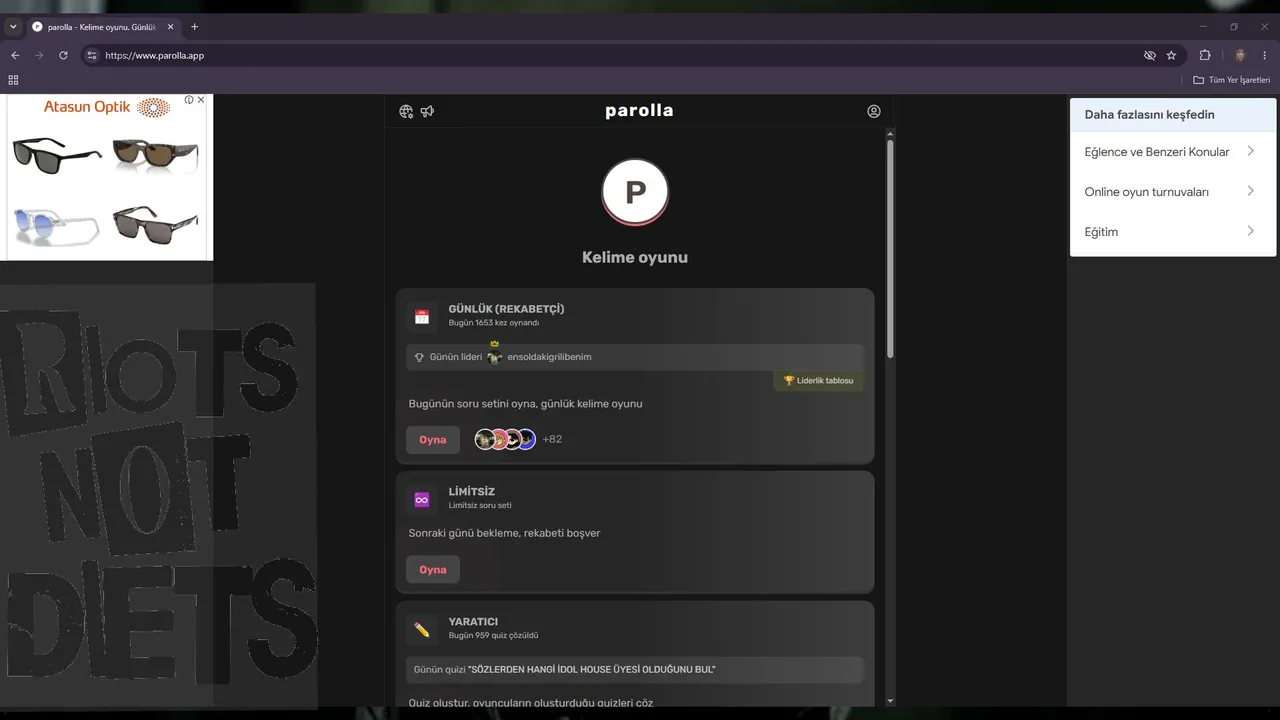Viewport: 1280px width, 720px height.
Task: Click Sonraki günü bekleme, rekabeti boşver text
Action: (x=504, y=533)
